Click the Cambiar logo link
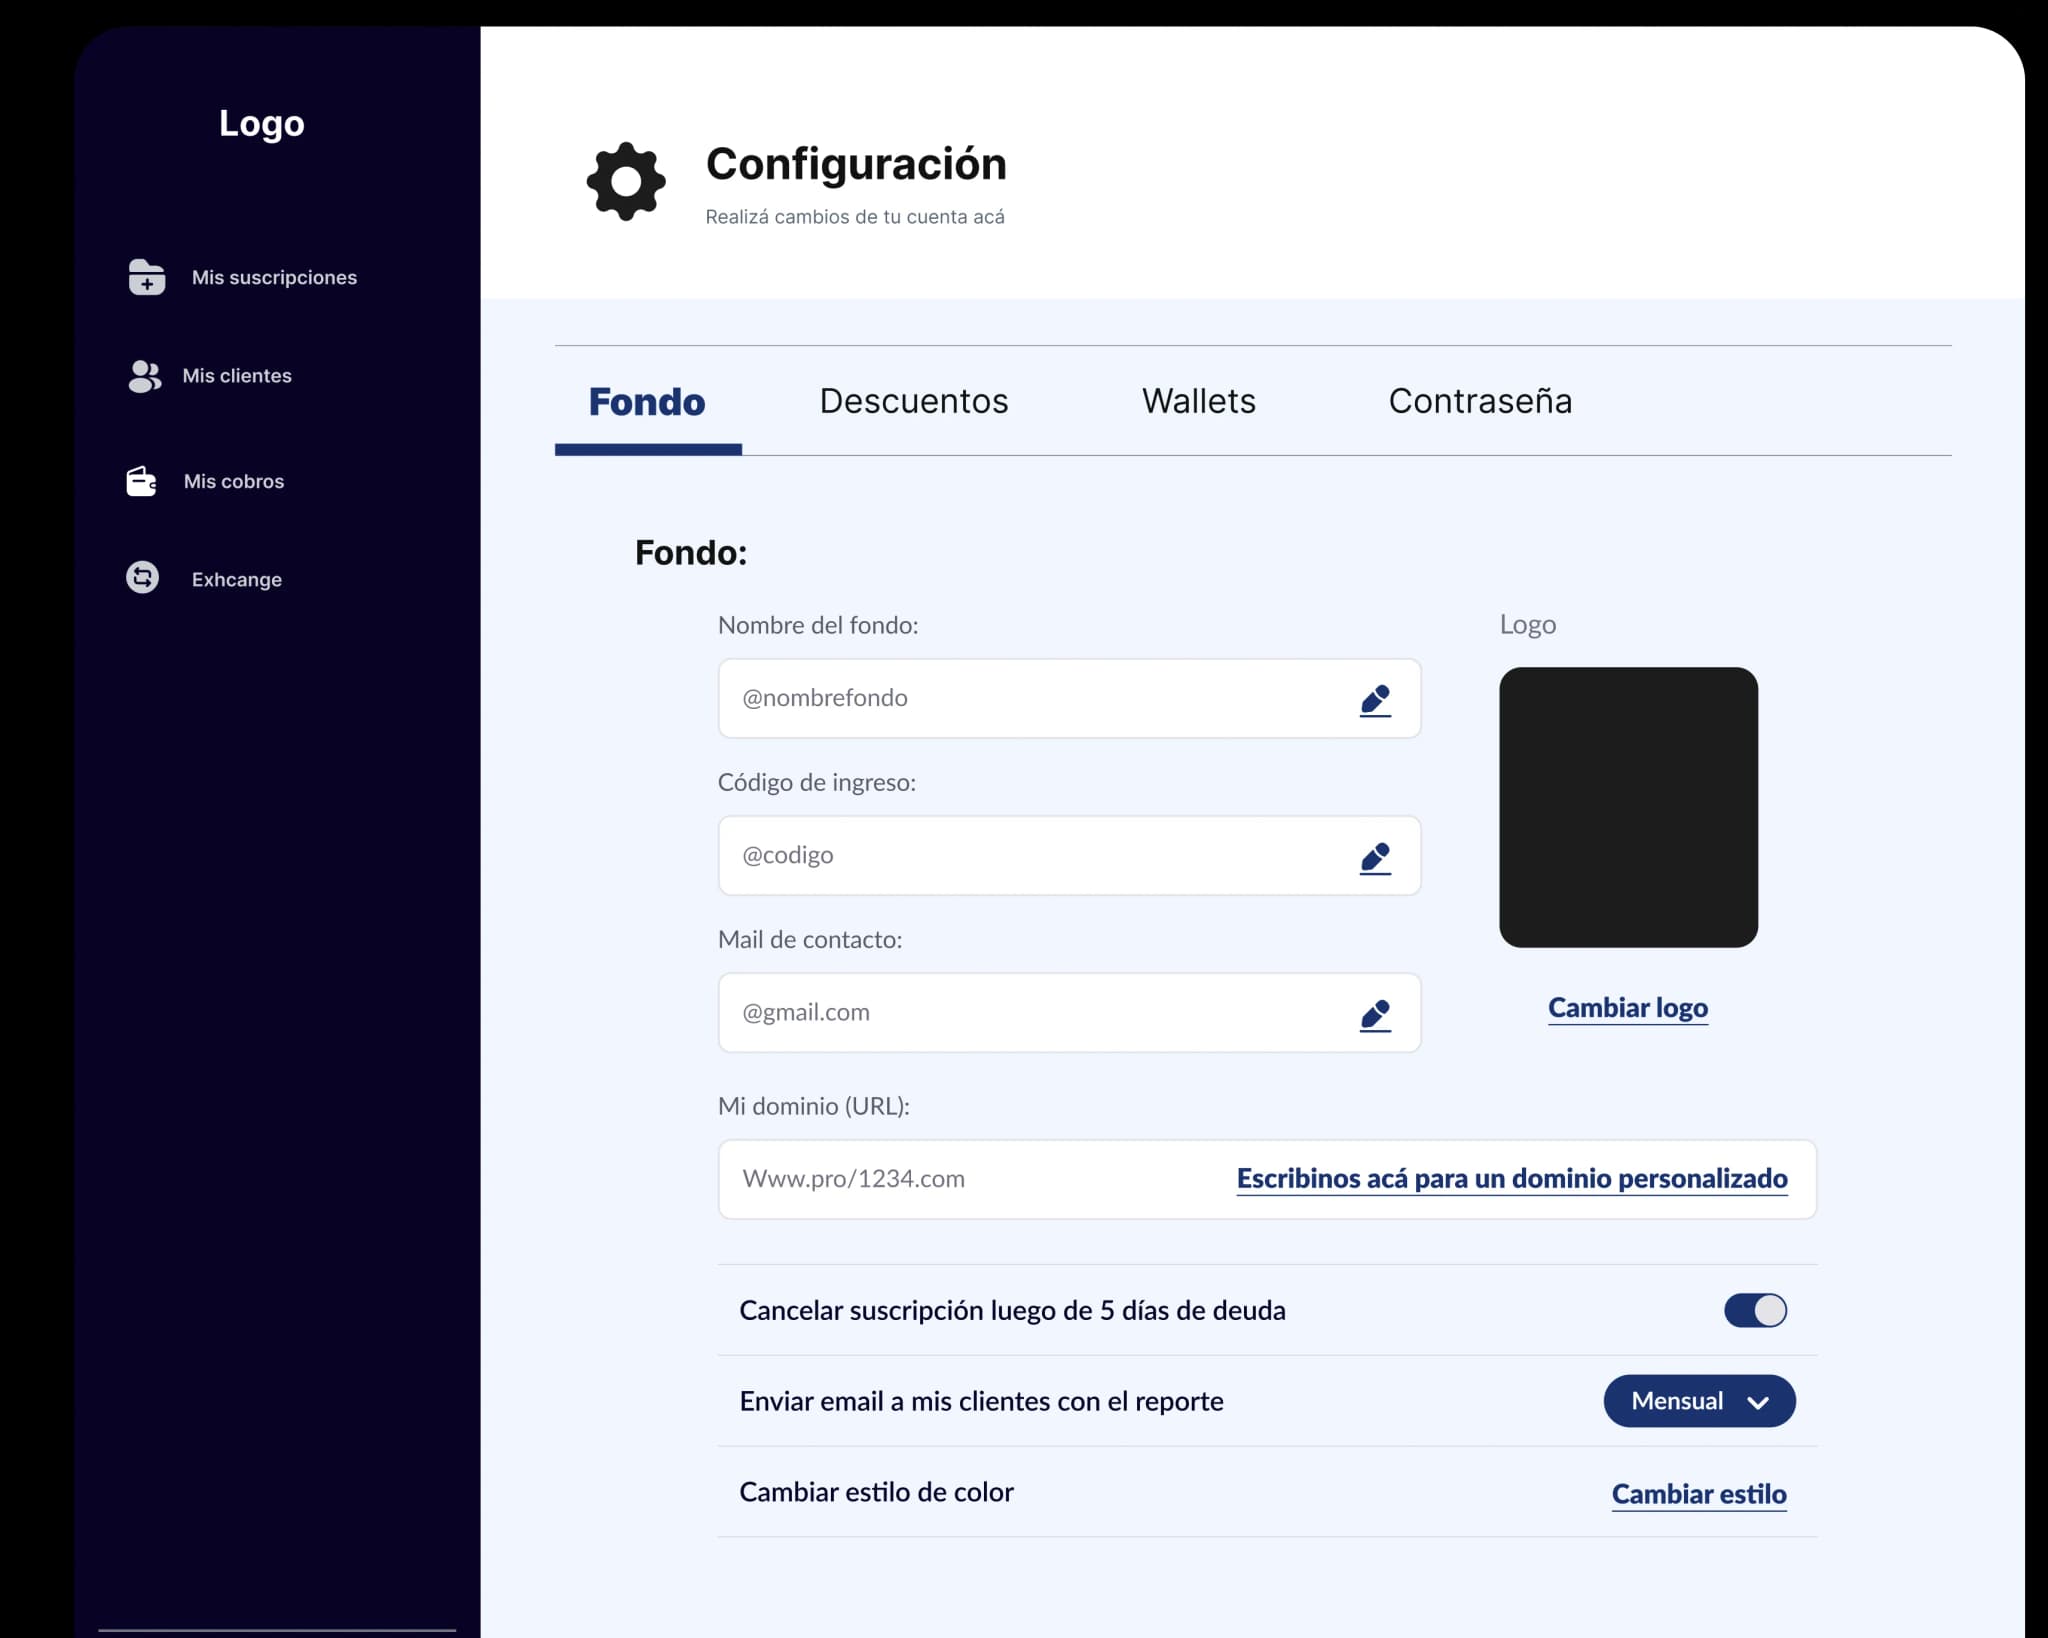 point(1627,1008)
